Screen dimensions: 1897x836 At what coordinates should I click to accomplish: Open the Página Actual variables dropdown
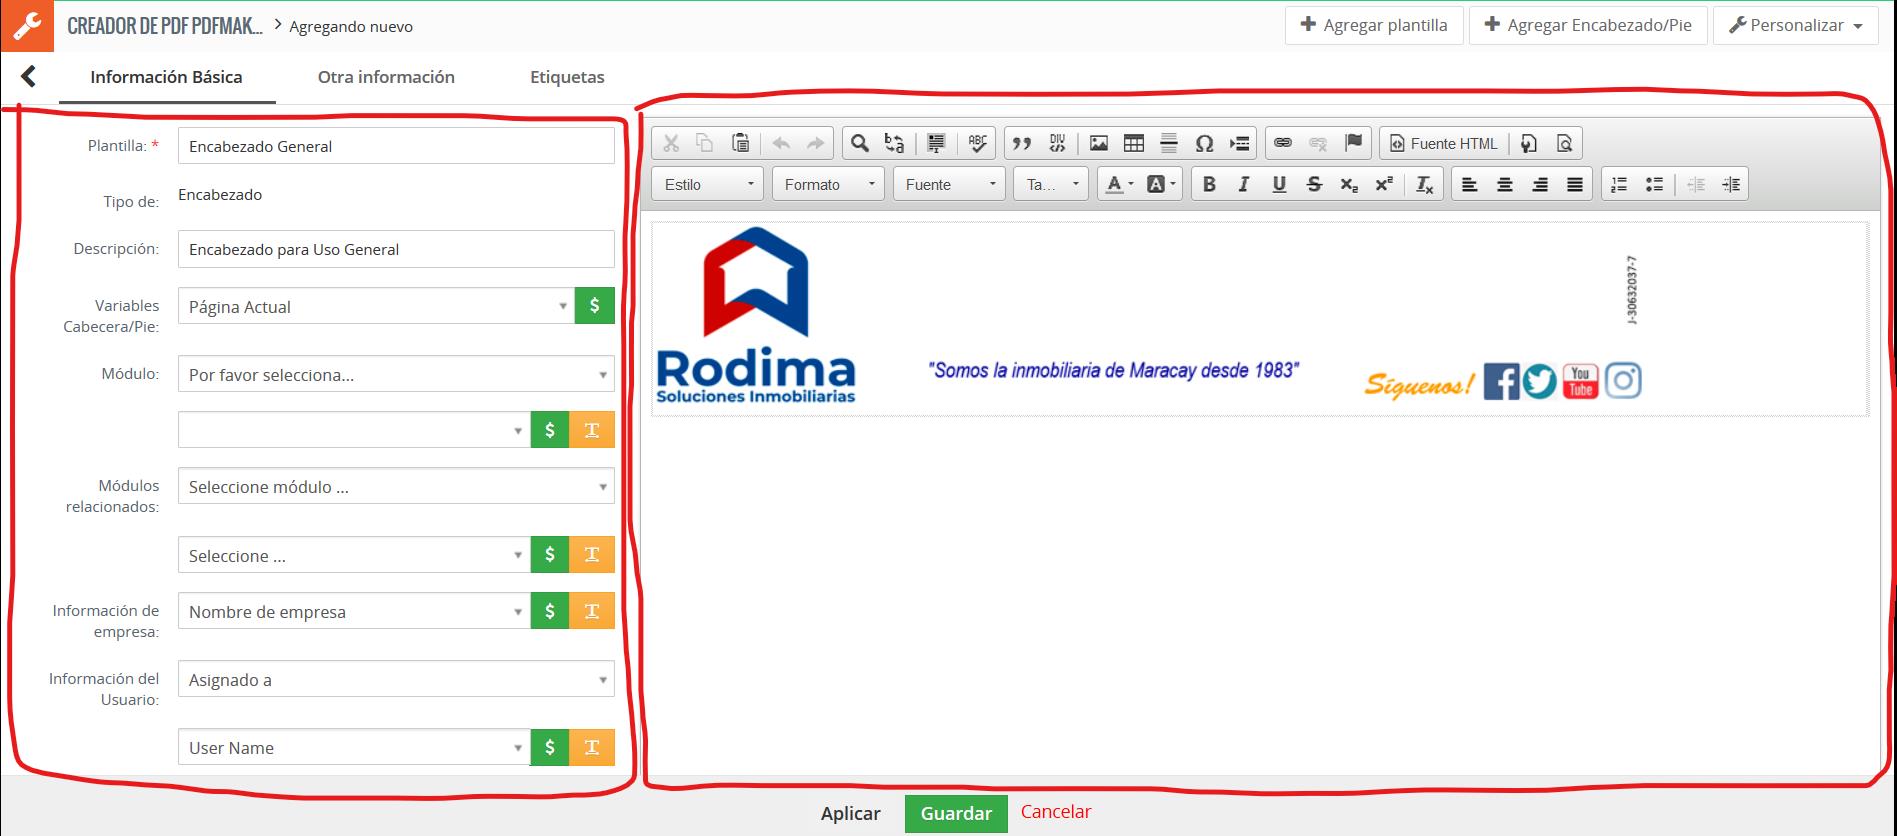[x=376, y=307]
